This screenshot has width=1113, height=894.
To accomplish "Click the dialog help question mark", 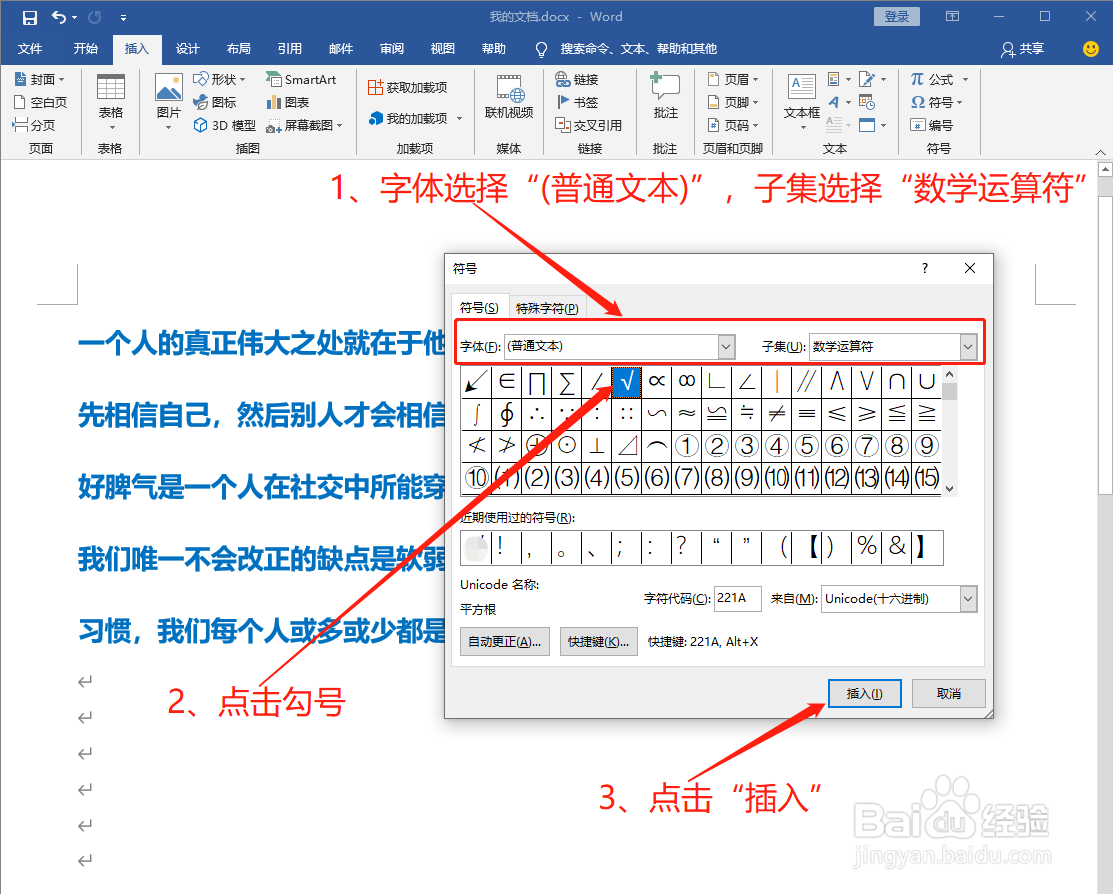I will click(924, 268).
